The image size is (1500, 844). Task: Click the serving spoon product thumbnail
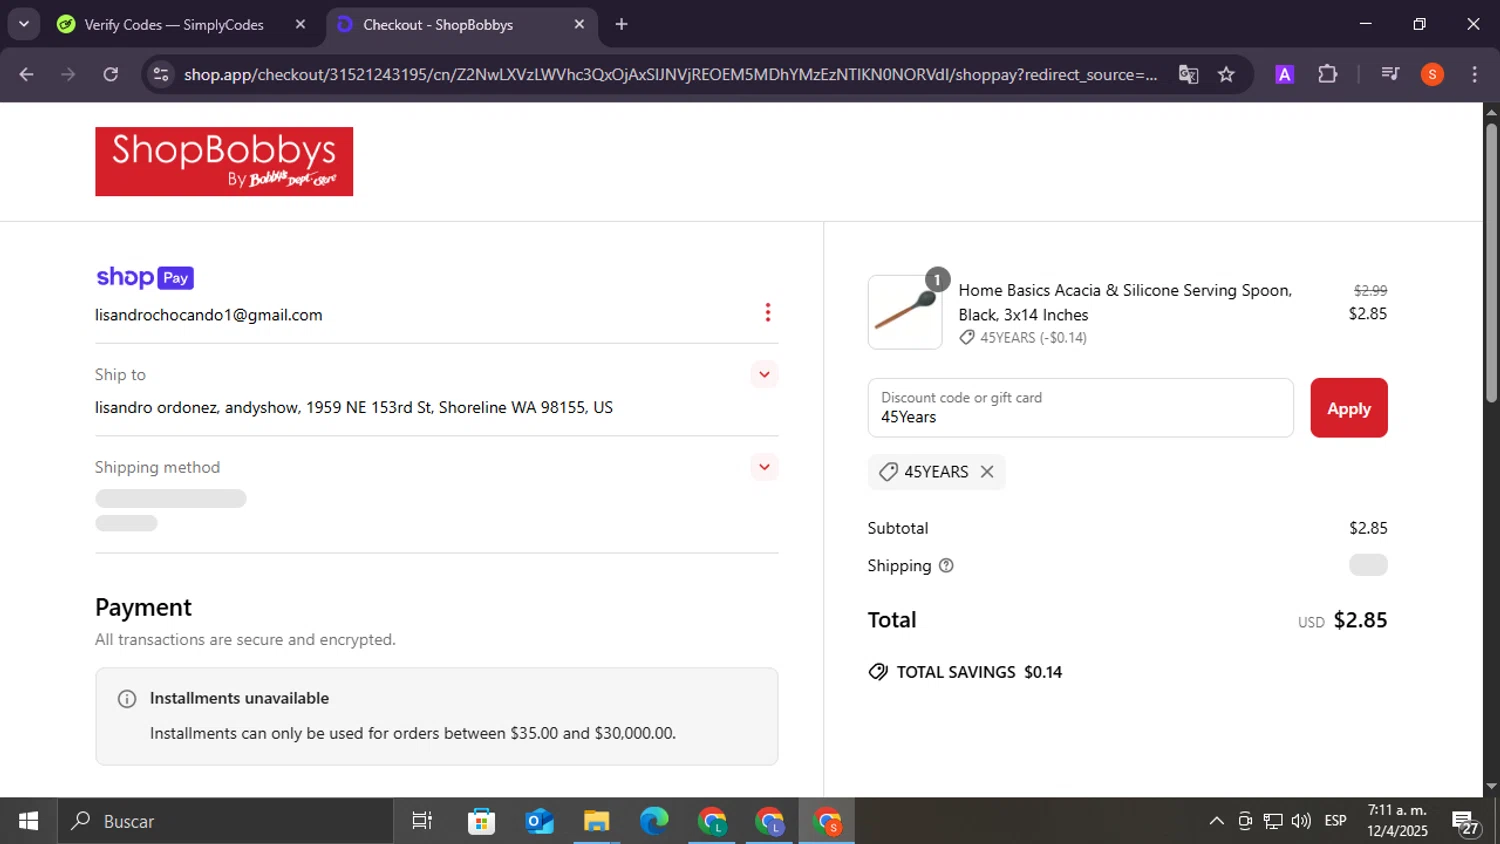click(905, 312)
